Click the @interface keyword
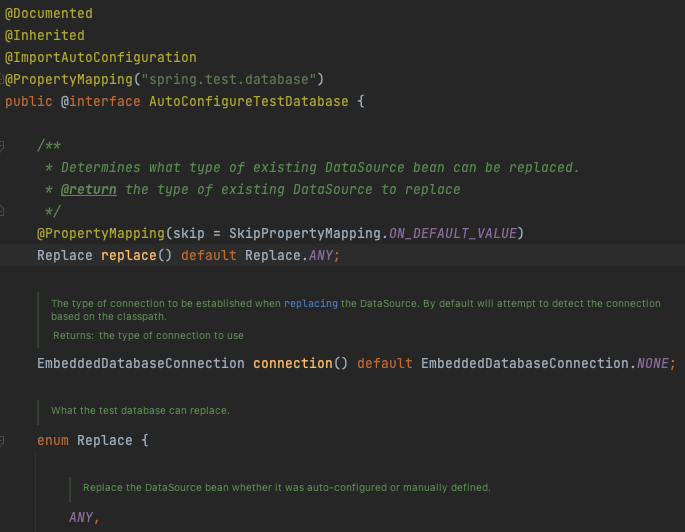The image size is (685, 532). (x=100, y=101)
